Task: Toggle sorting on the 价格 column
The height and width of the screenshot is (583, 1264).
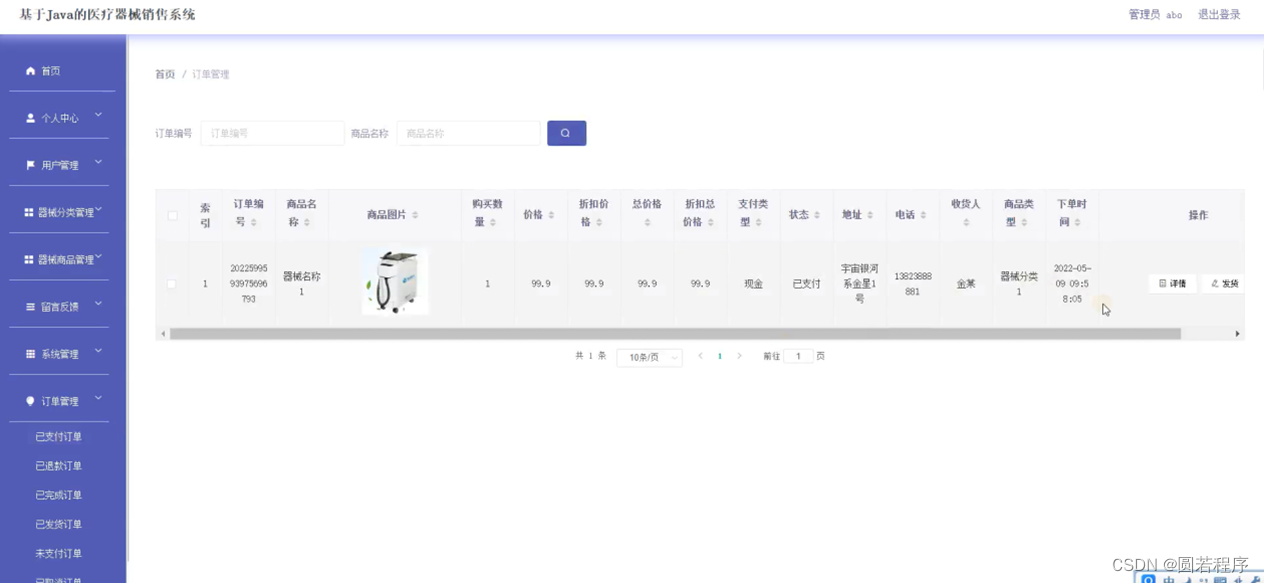Action: 540,213
